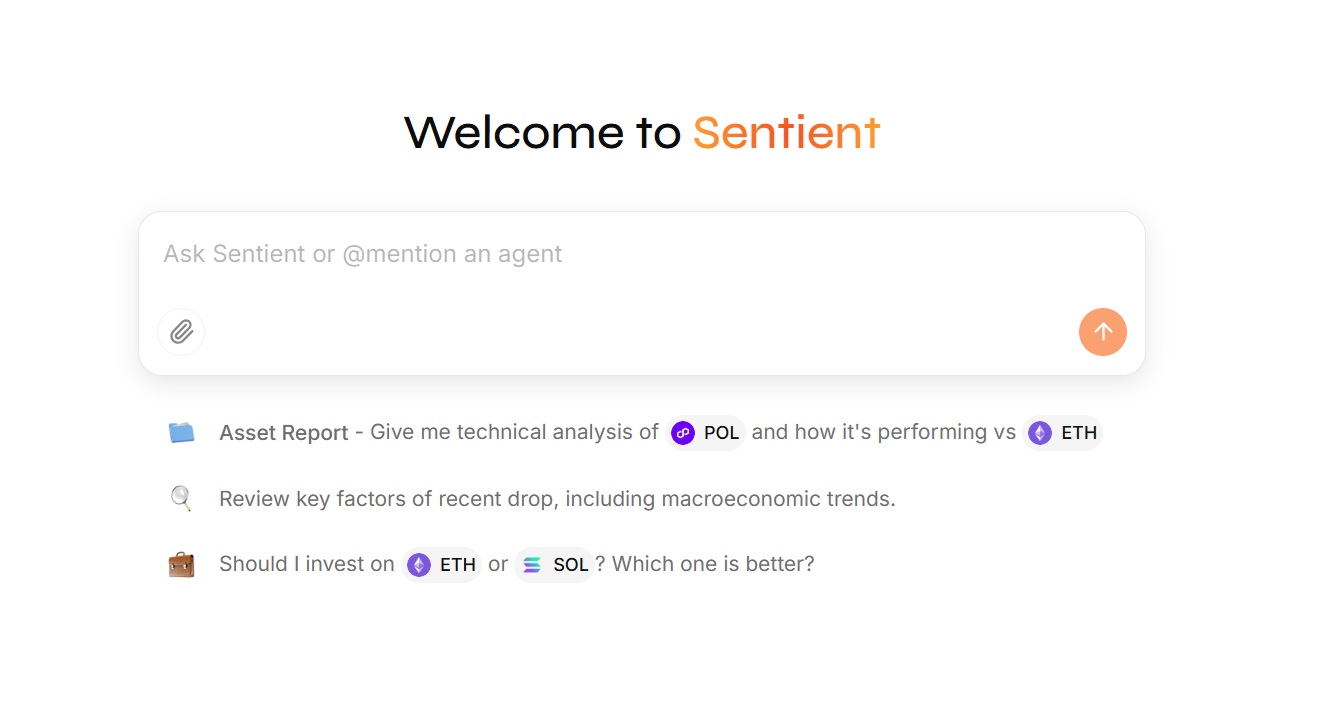Image resolution: width=1344 pixels, height=714 pixels.
Task: Select the SOL token chip
Action: (x=555, y=565)
